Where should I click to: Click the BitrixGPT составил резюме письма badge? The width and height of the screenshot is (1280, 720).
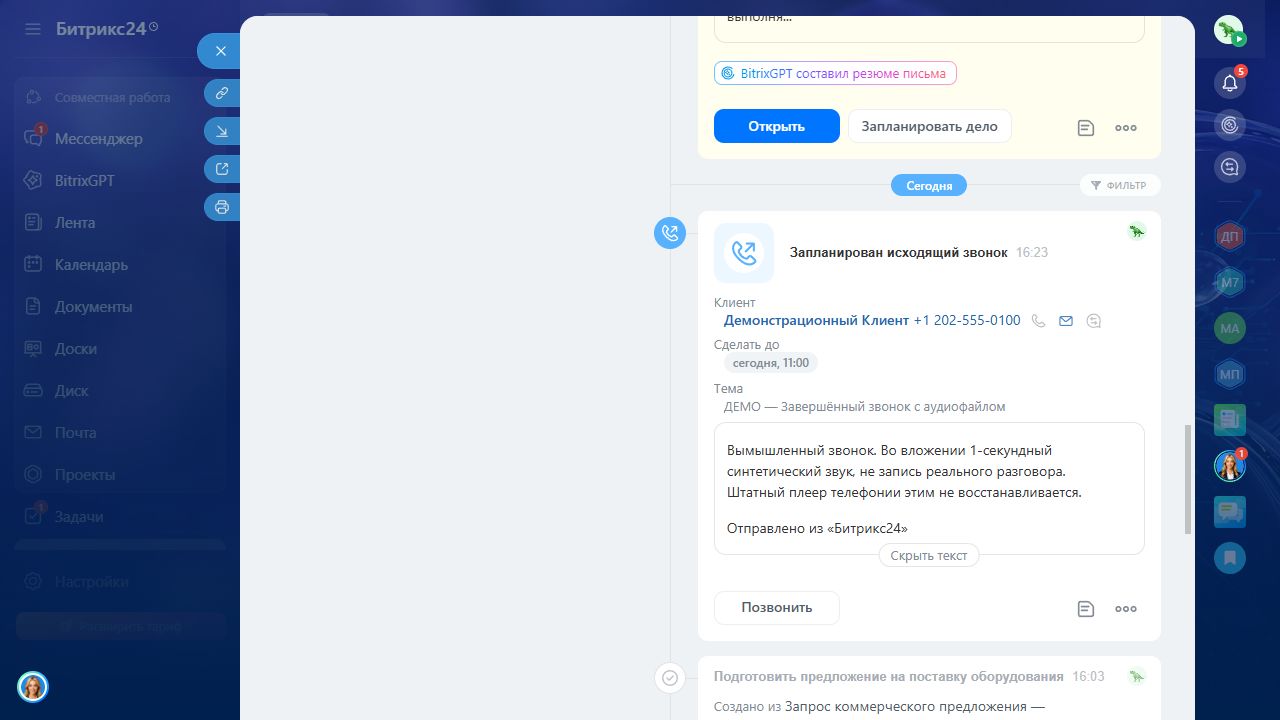pyautogui.click(x=835, y=73)
